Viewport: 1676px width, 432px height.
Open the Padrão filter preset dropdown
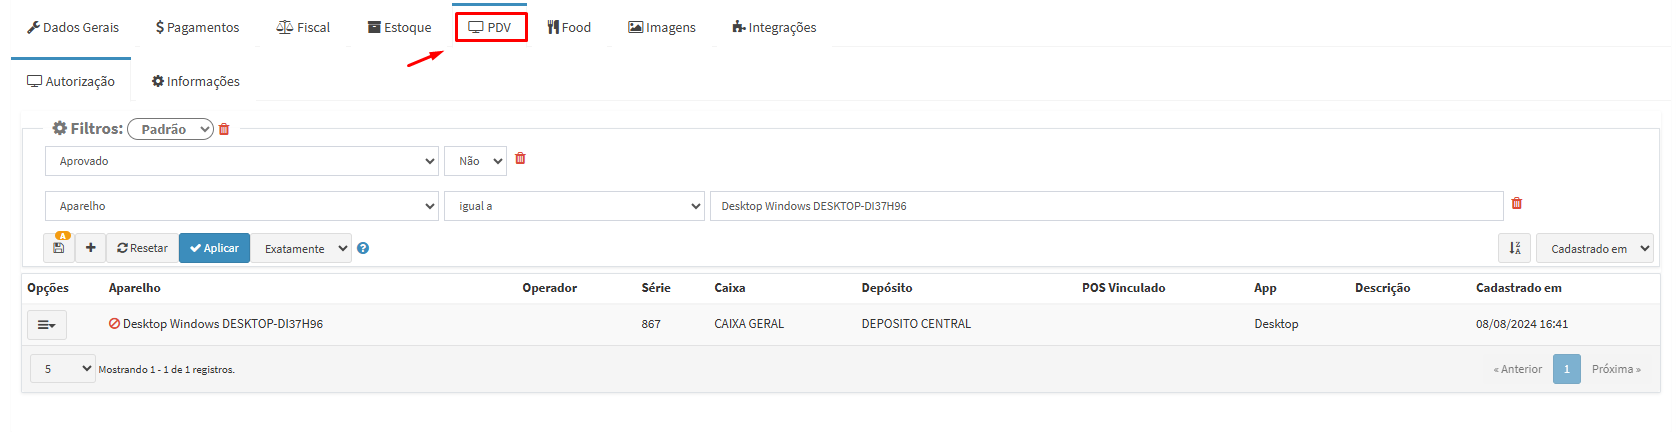tap(170, 129)
